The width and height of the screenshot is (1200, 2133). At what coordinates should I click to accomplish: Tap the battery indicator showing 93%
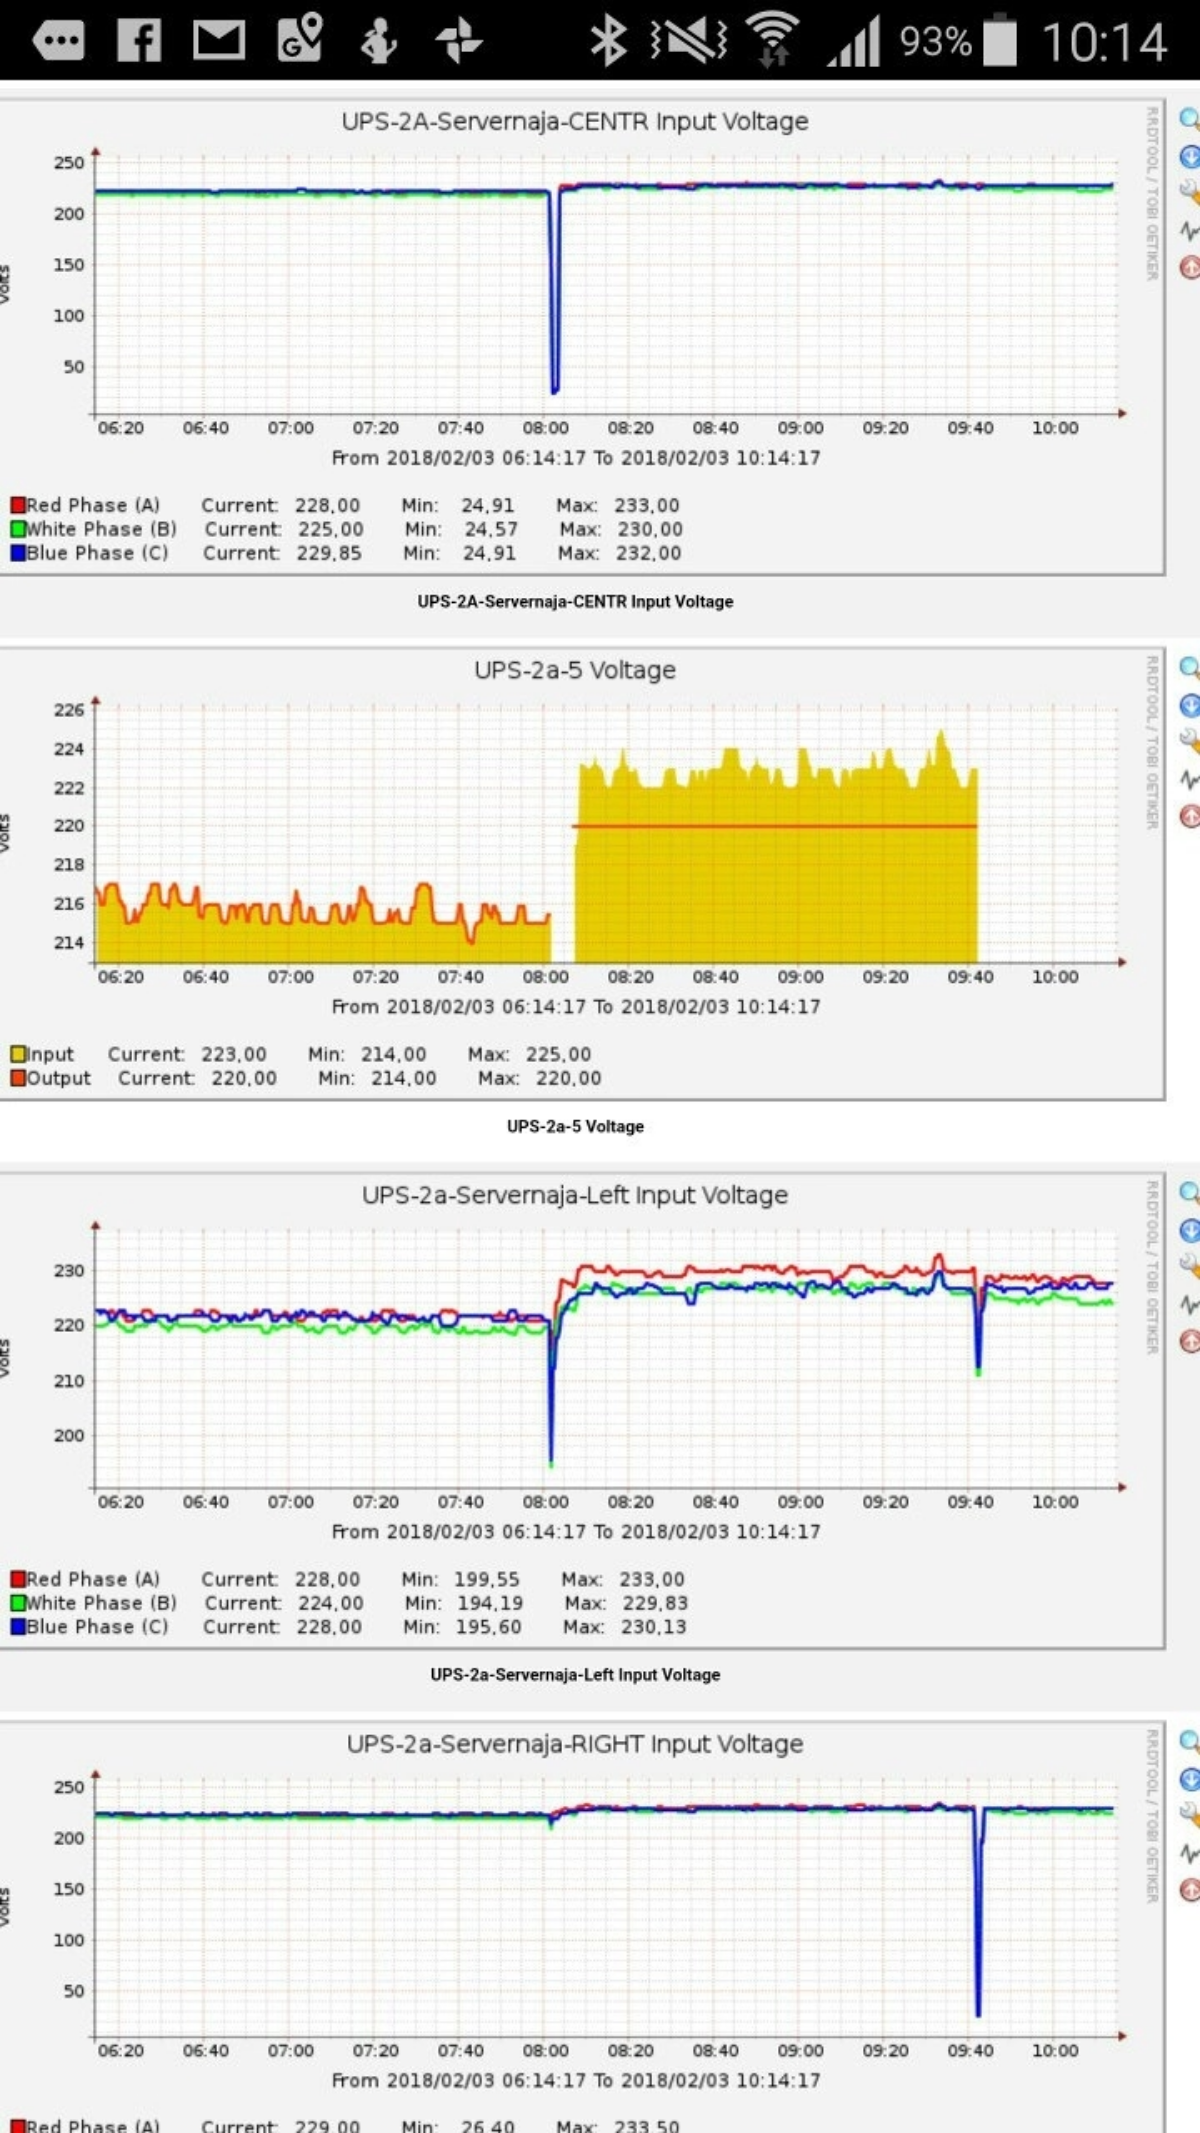pos(957,41)
